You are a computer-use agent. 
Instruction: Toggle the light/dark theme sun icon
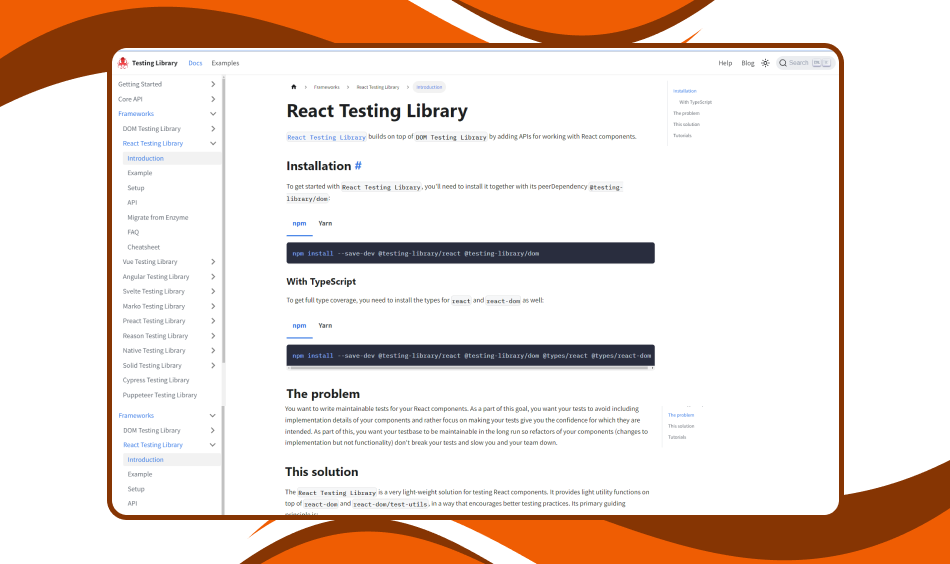(765, 63)
